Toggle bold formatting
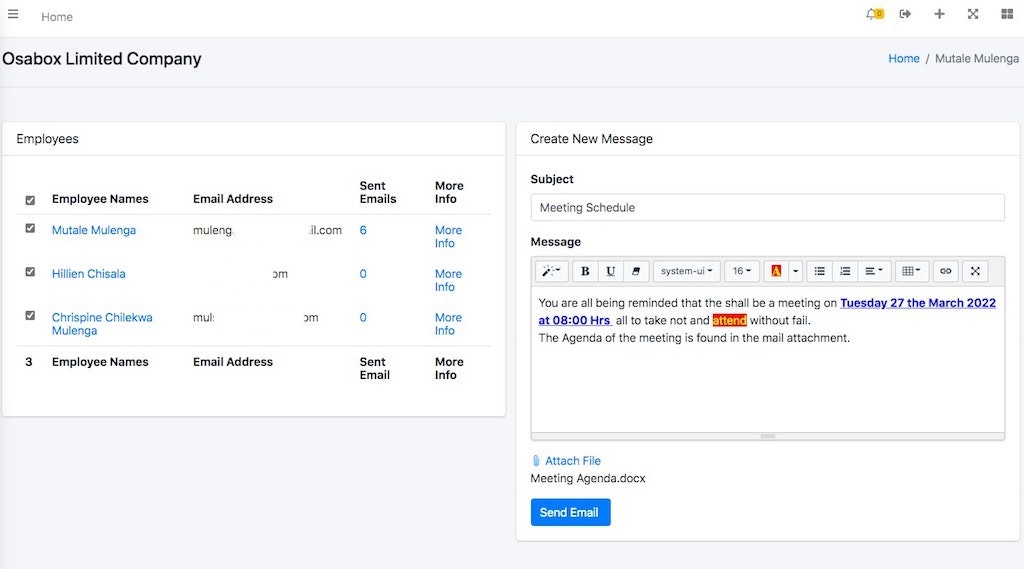This screenshot has height=569, width=1024. pos(585,271)
